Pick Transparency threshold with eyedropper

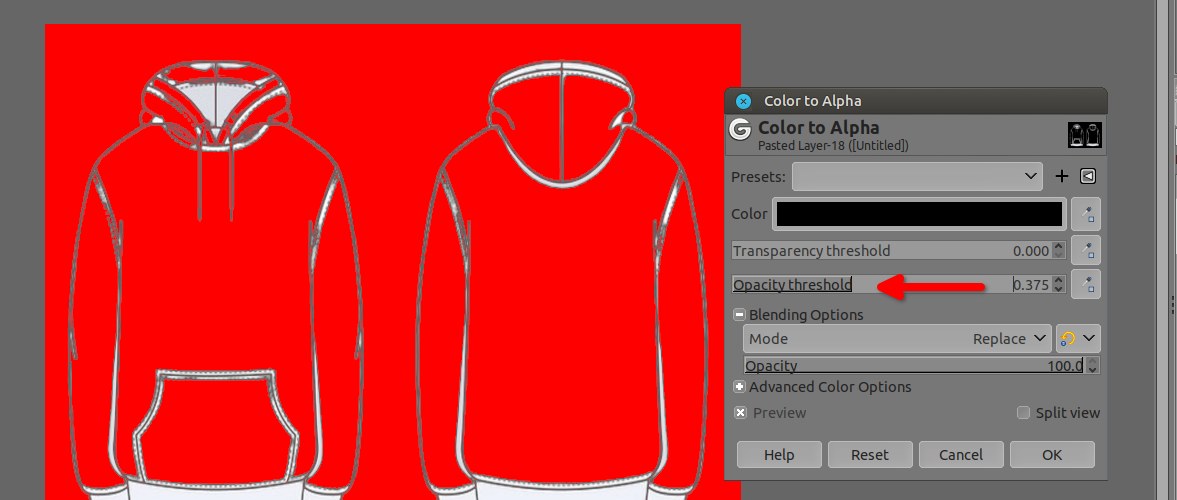1085,251
